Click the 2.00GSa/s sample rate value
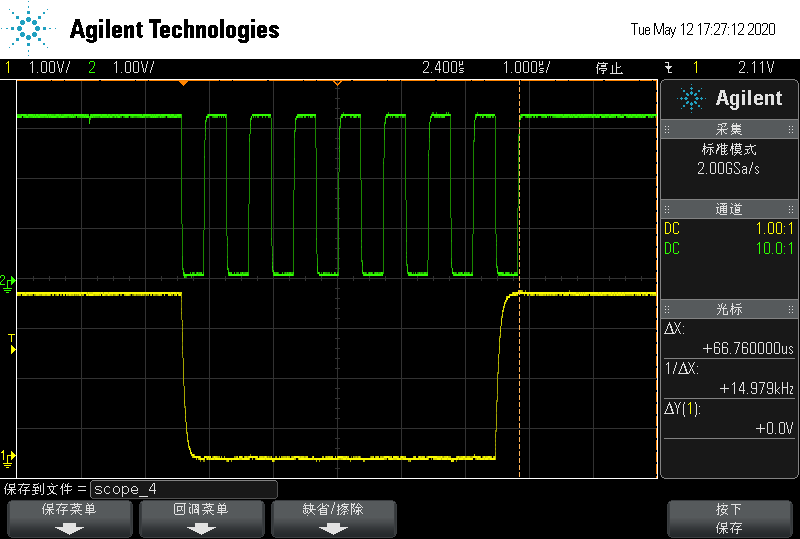 729,168
